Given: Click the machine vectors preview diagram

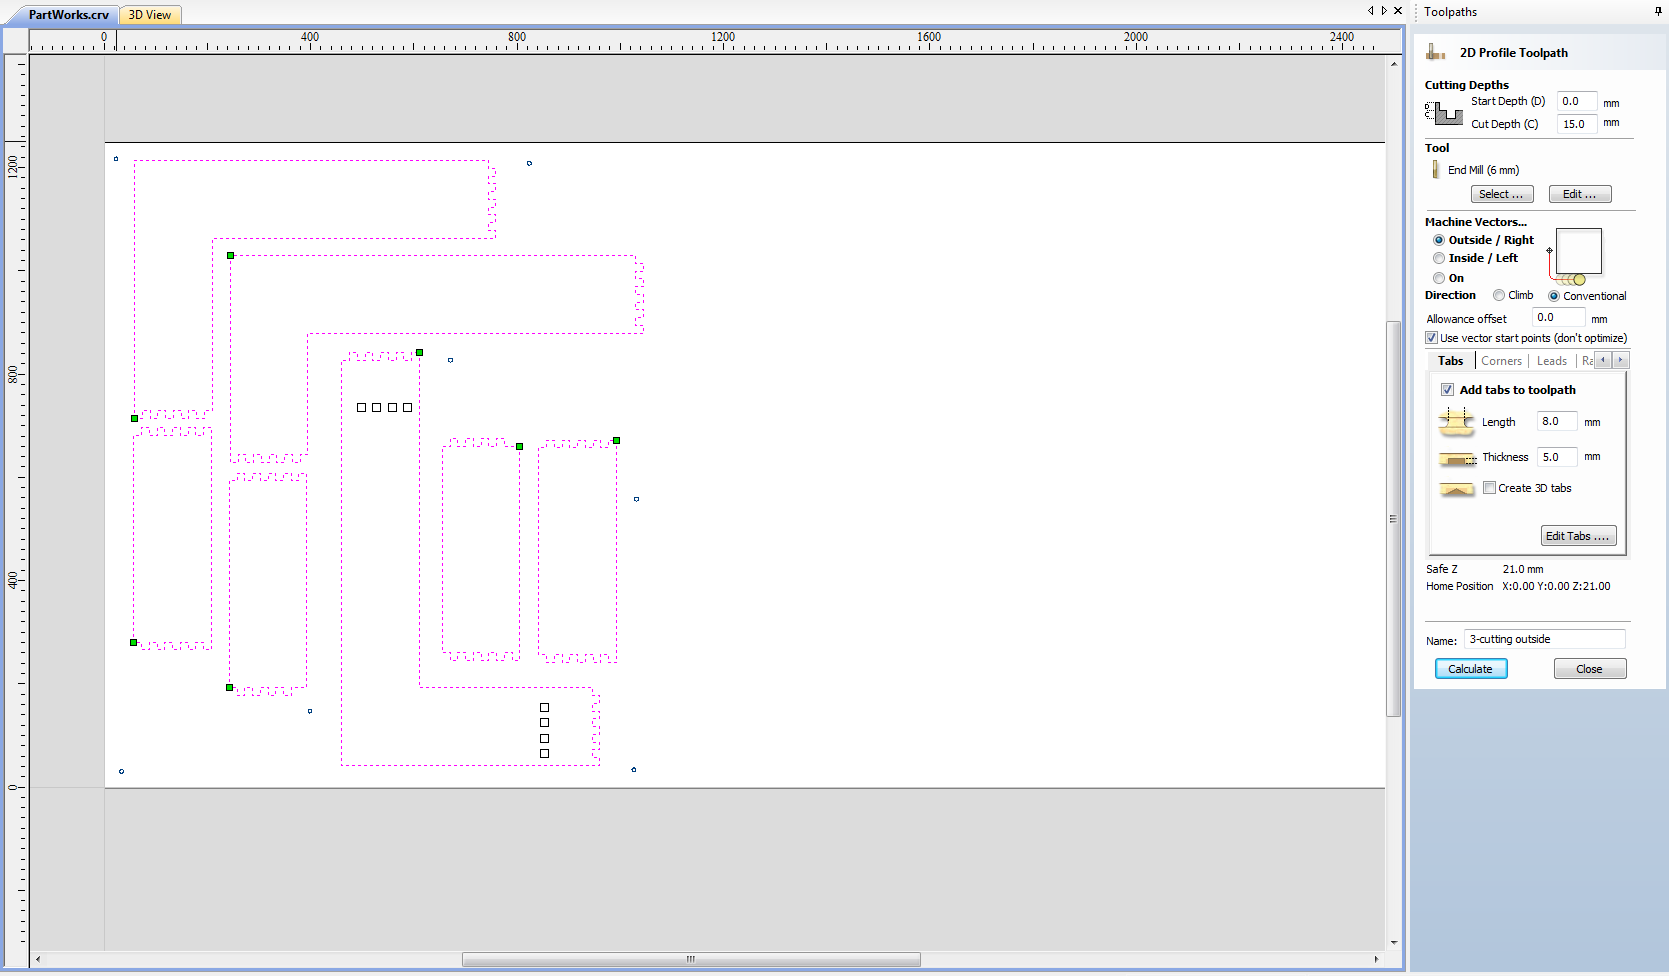Looking at the screenshot, I should coord(1576,257).
